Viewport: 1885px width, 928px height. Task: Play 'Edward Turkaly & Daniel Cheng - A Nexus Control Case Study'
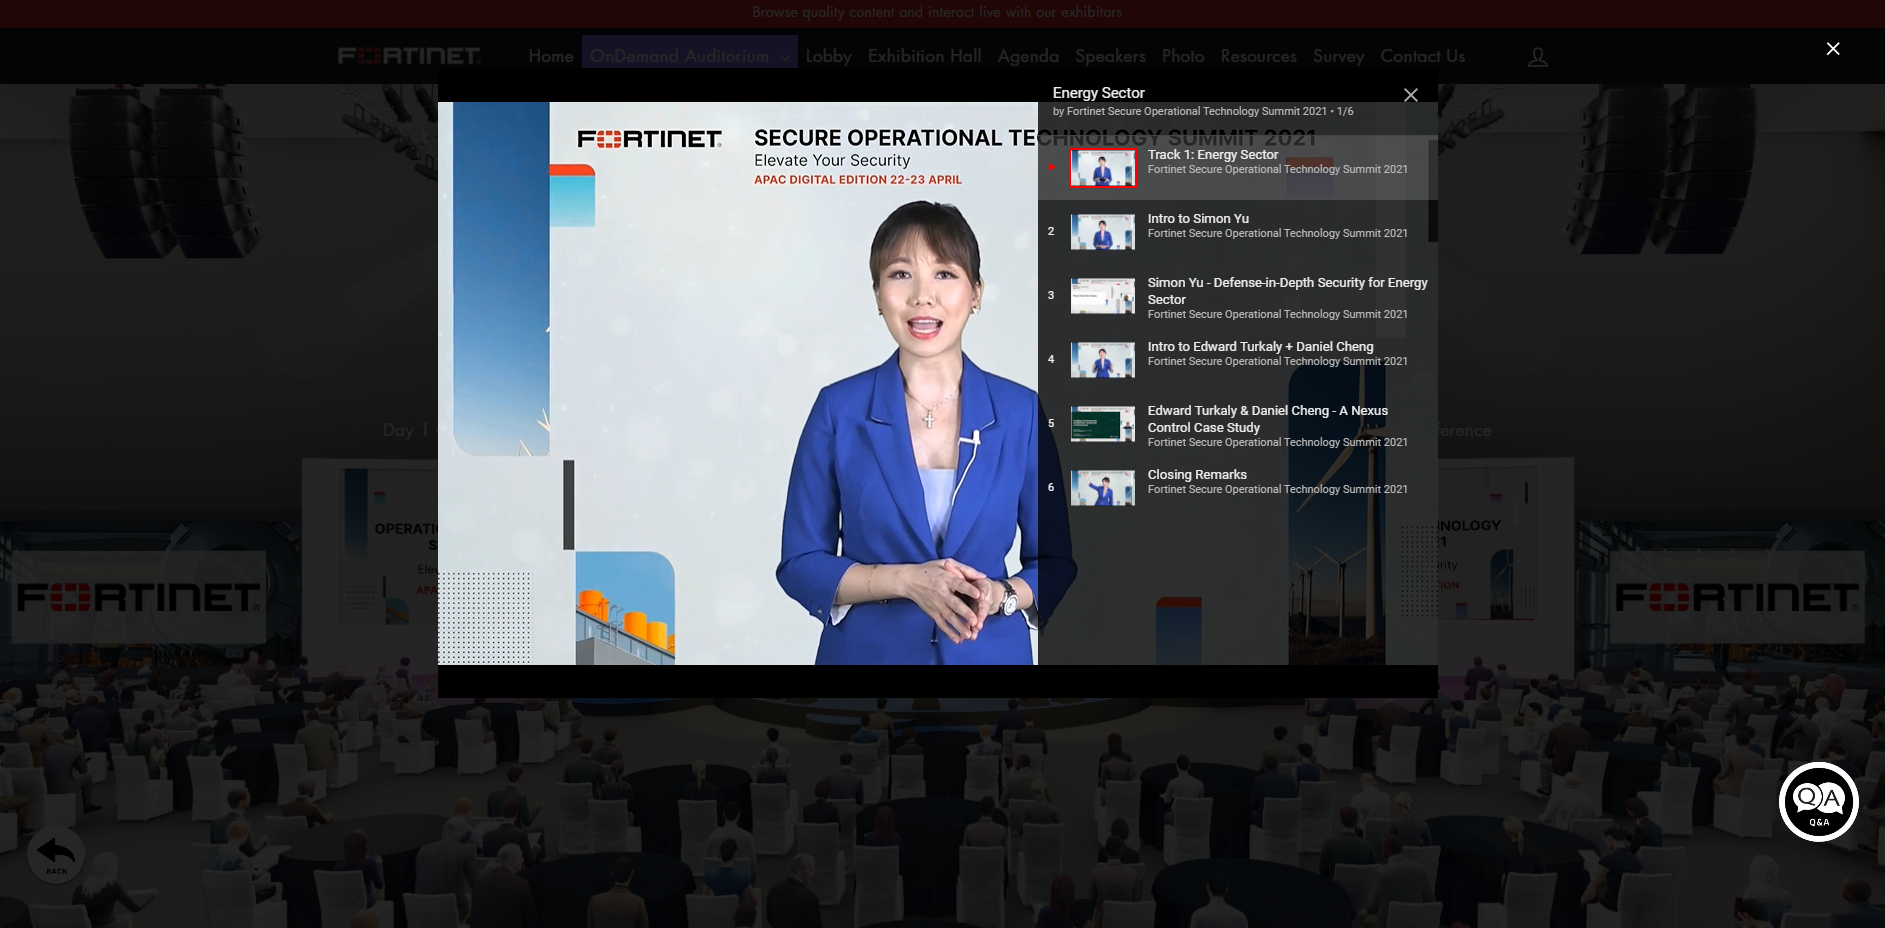1267,418
